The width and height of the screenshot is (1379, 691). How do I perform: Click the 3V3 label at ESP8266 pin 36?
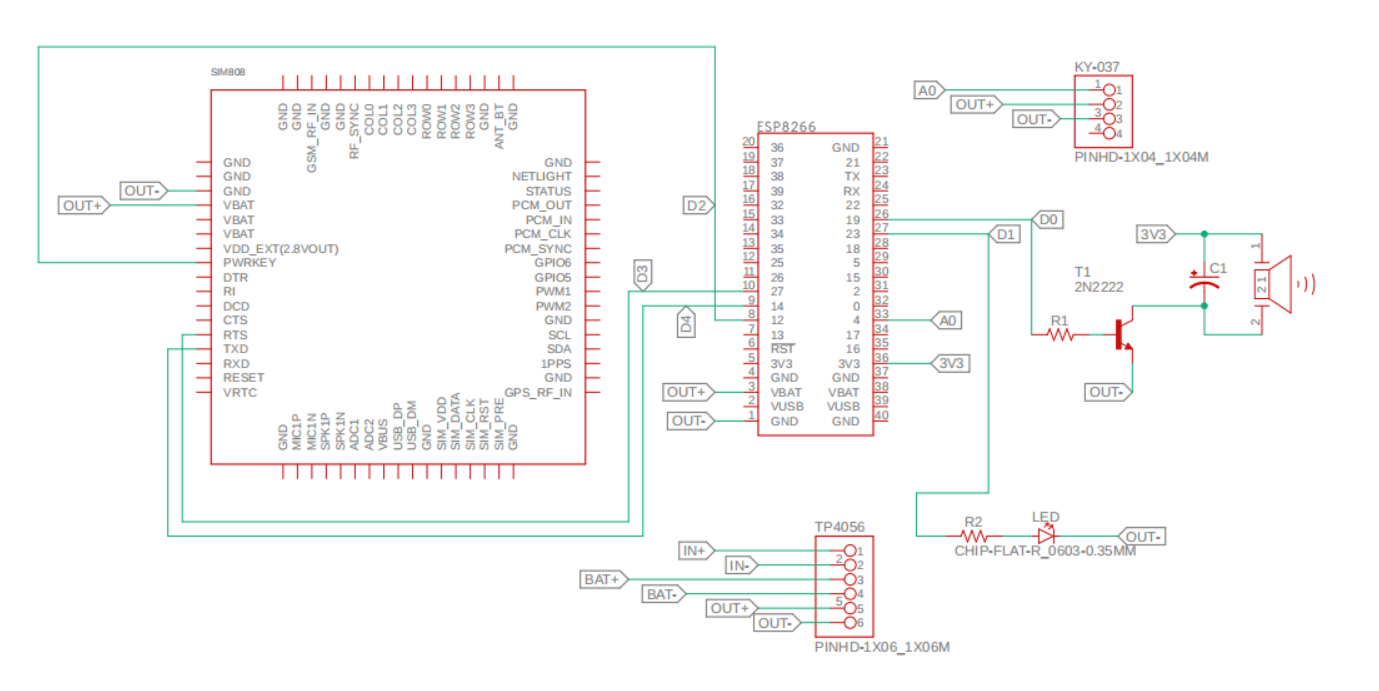tap(950, 363)
